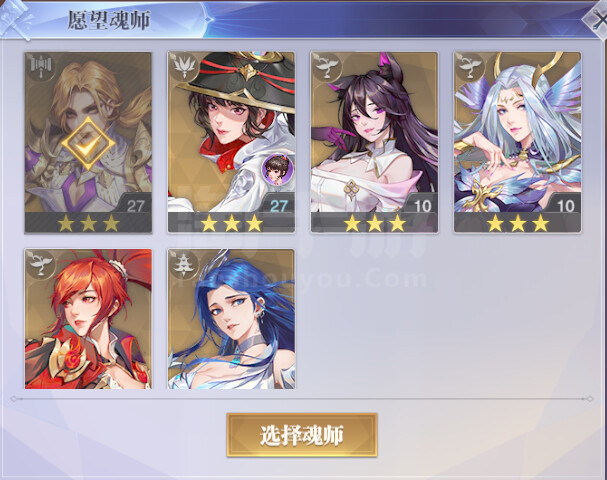The height and width of the screenshot is (480, 607).
Task: Click small round avatar badge on hat card
Action: 278,168
